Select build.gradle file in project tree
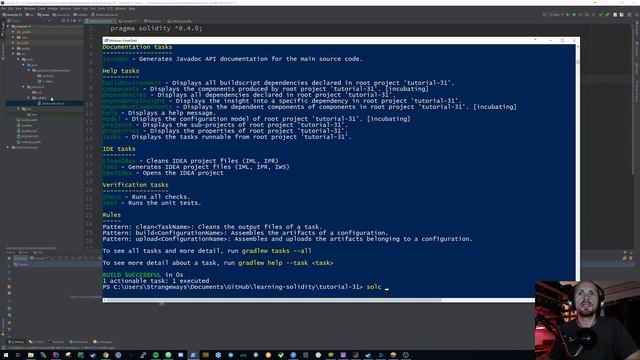Screen dimensions: 640x360 tap(27, 120)
